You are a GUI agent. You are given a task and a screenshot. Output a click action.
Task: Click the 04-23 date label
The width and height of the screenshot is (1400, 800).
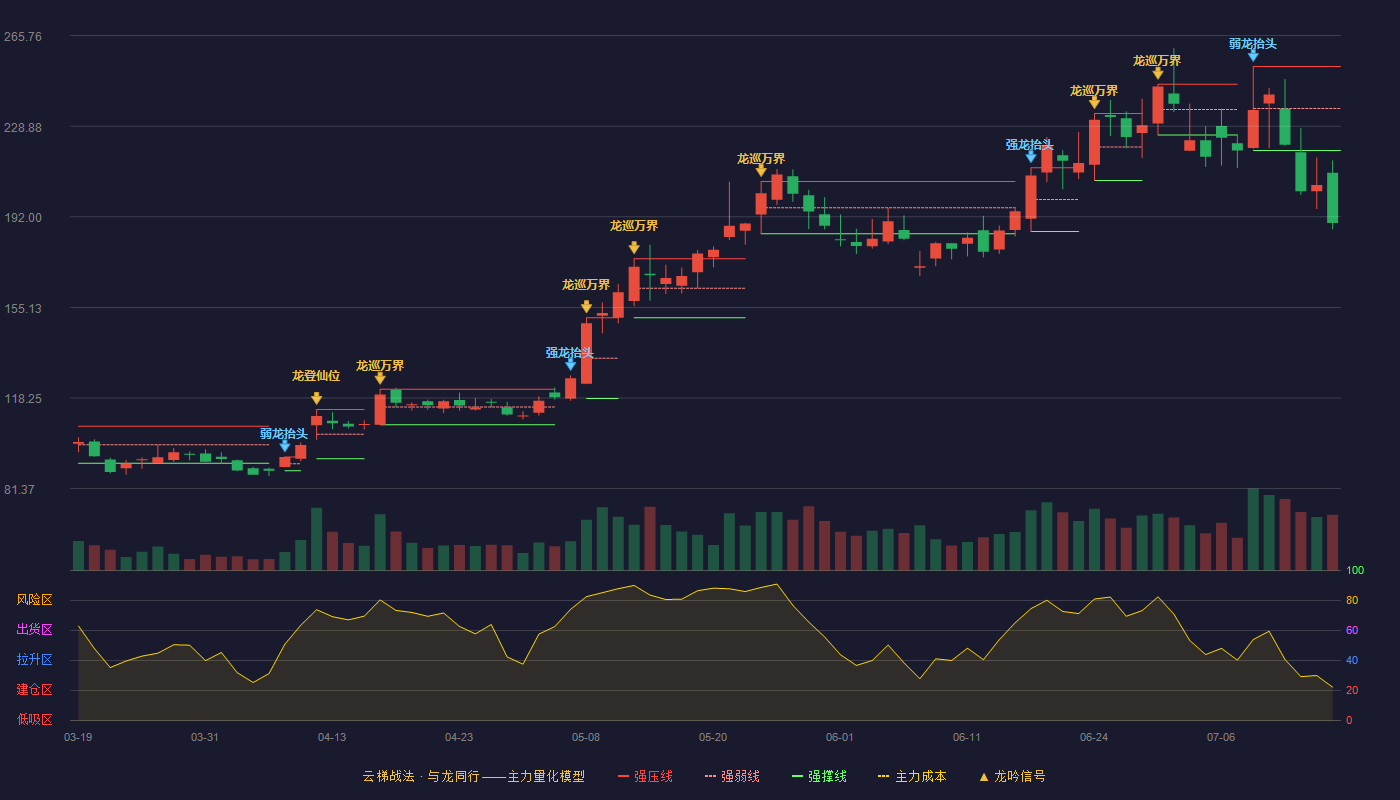459,737
